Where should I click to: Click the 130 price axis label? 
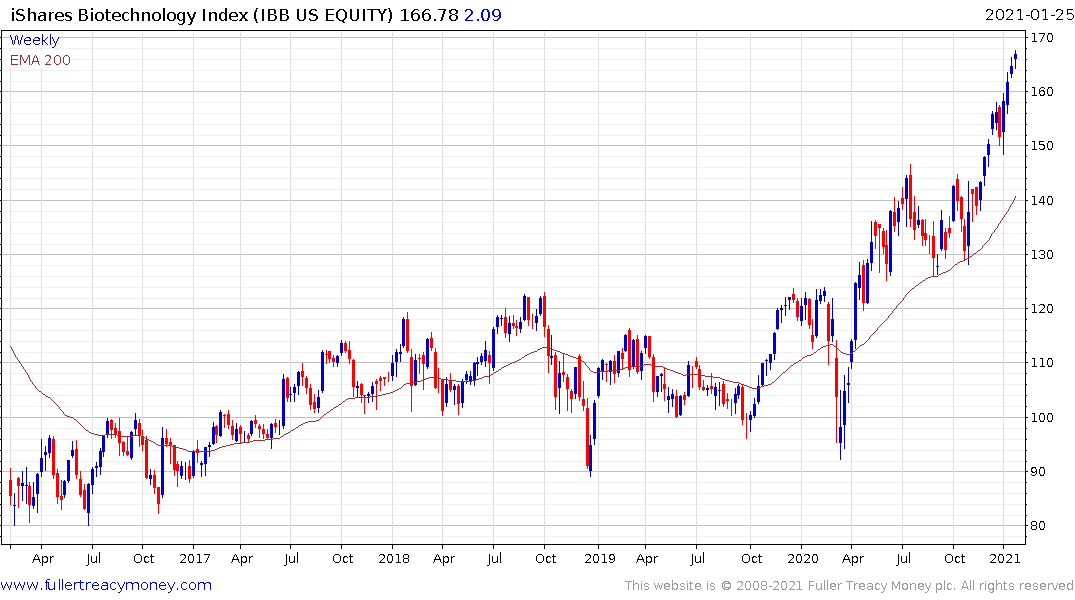click(x=1042, y=255)
